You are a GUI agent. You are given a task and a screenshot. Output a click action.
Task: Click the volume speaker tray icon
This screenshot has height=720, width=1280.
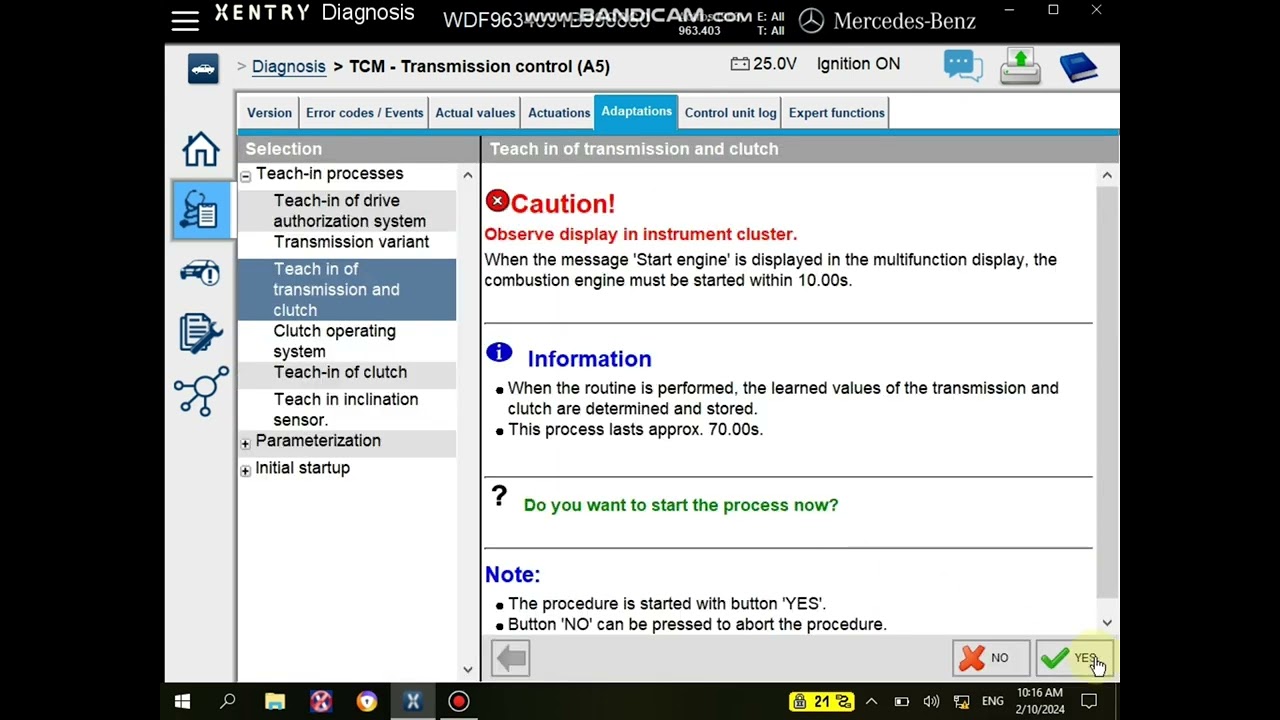pyautogui.click(x=931, y=701)
